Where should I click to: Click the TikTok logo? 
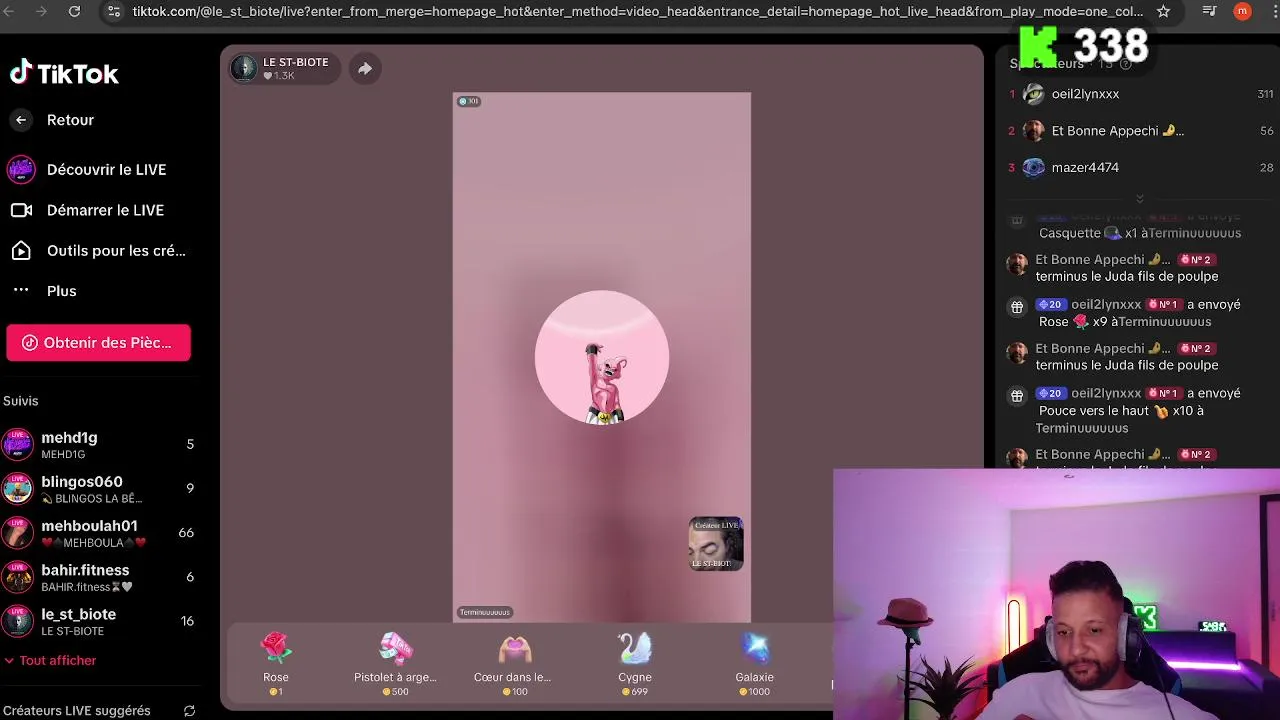coord(64,73)
